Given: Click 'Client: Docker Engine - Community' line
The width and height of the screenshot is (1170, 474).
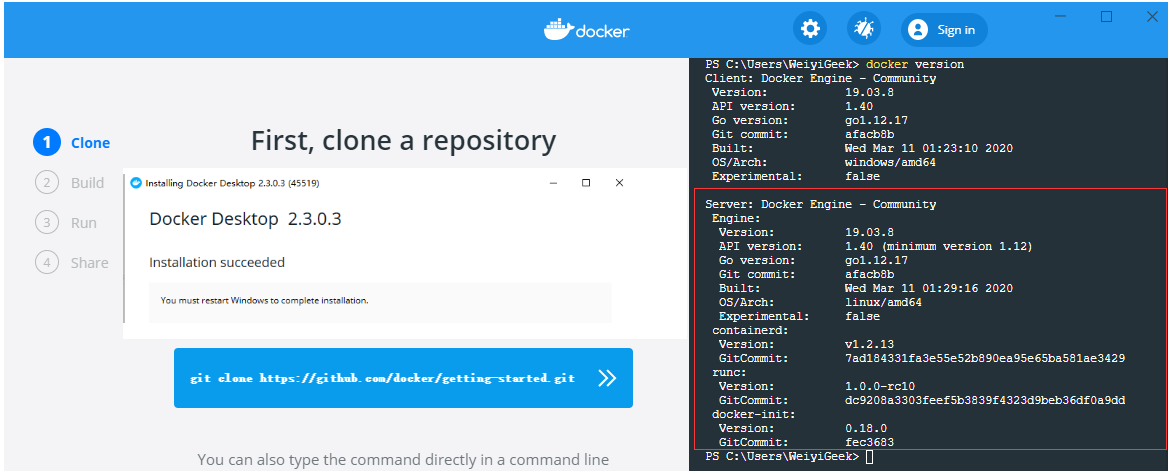Looking at the screenshot, I should [820, 78].
